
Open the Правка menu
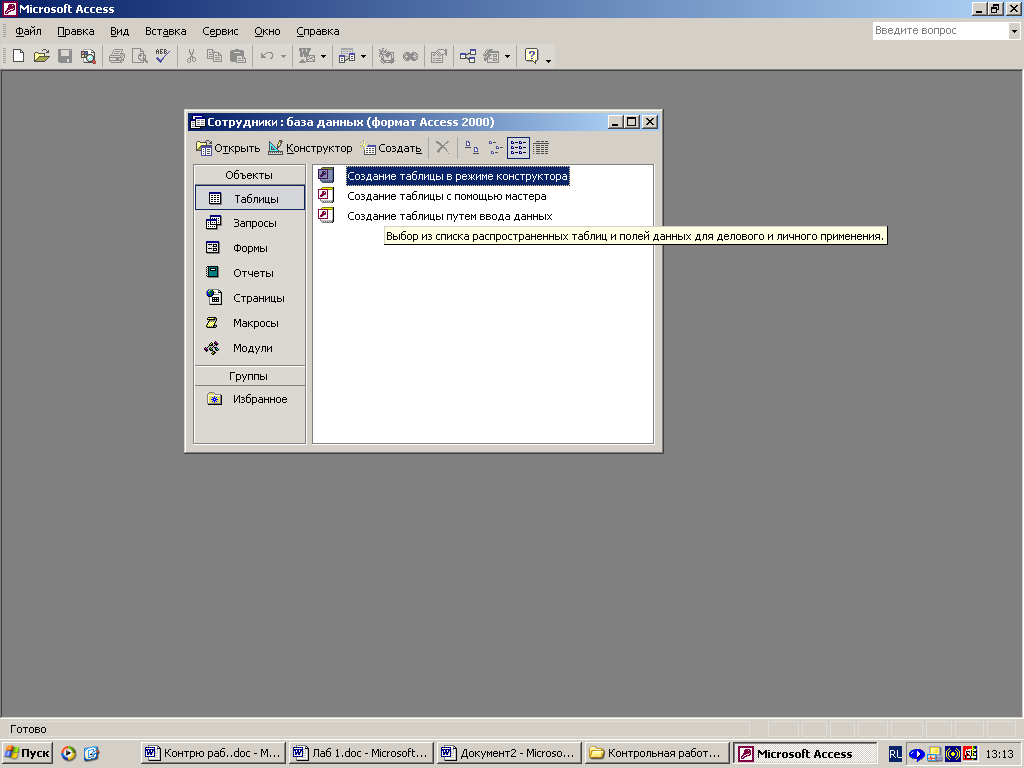[x=76, y=31]
